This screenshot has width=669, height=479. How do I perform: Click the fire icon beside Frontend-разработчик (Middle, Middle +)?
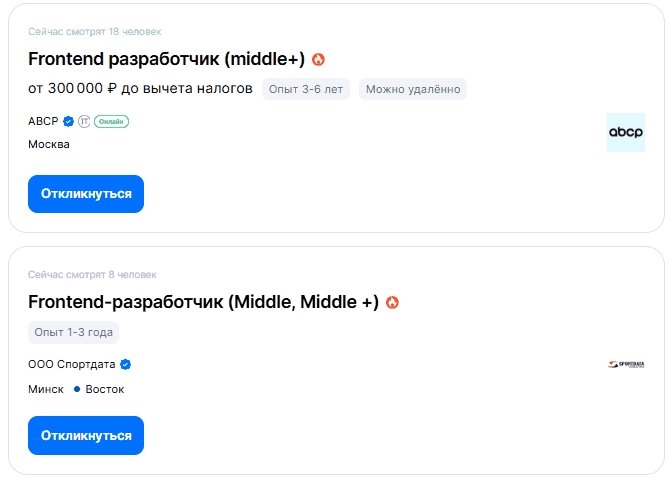[392, 302]
